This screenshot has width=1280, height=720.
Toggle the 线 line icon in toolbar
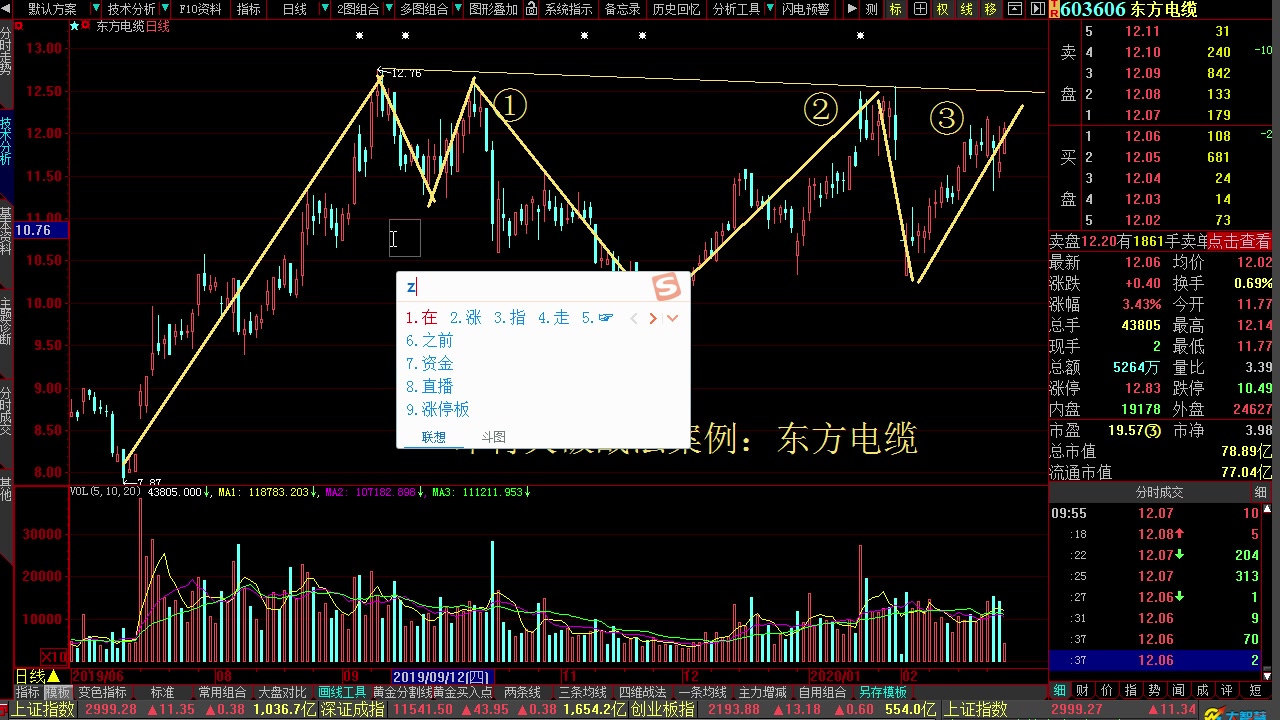tap(966, 9)
